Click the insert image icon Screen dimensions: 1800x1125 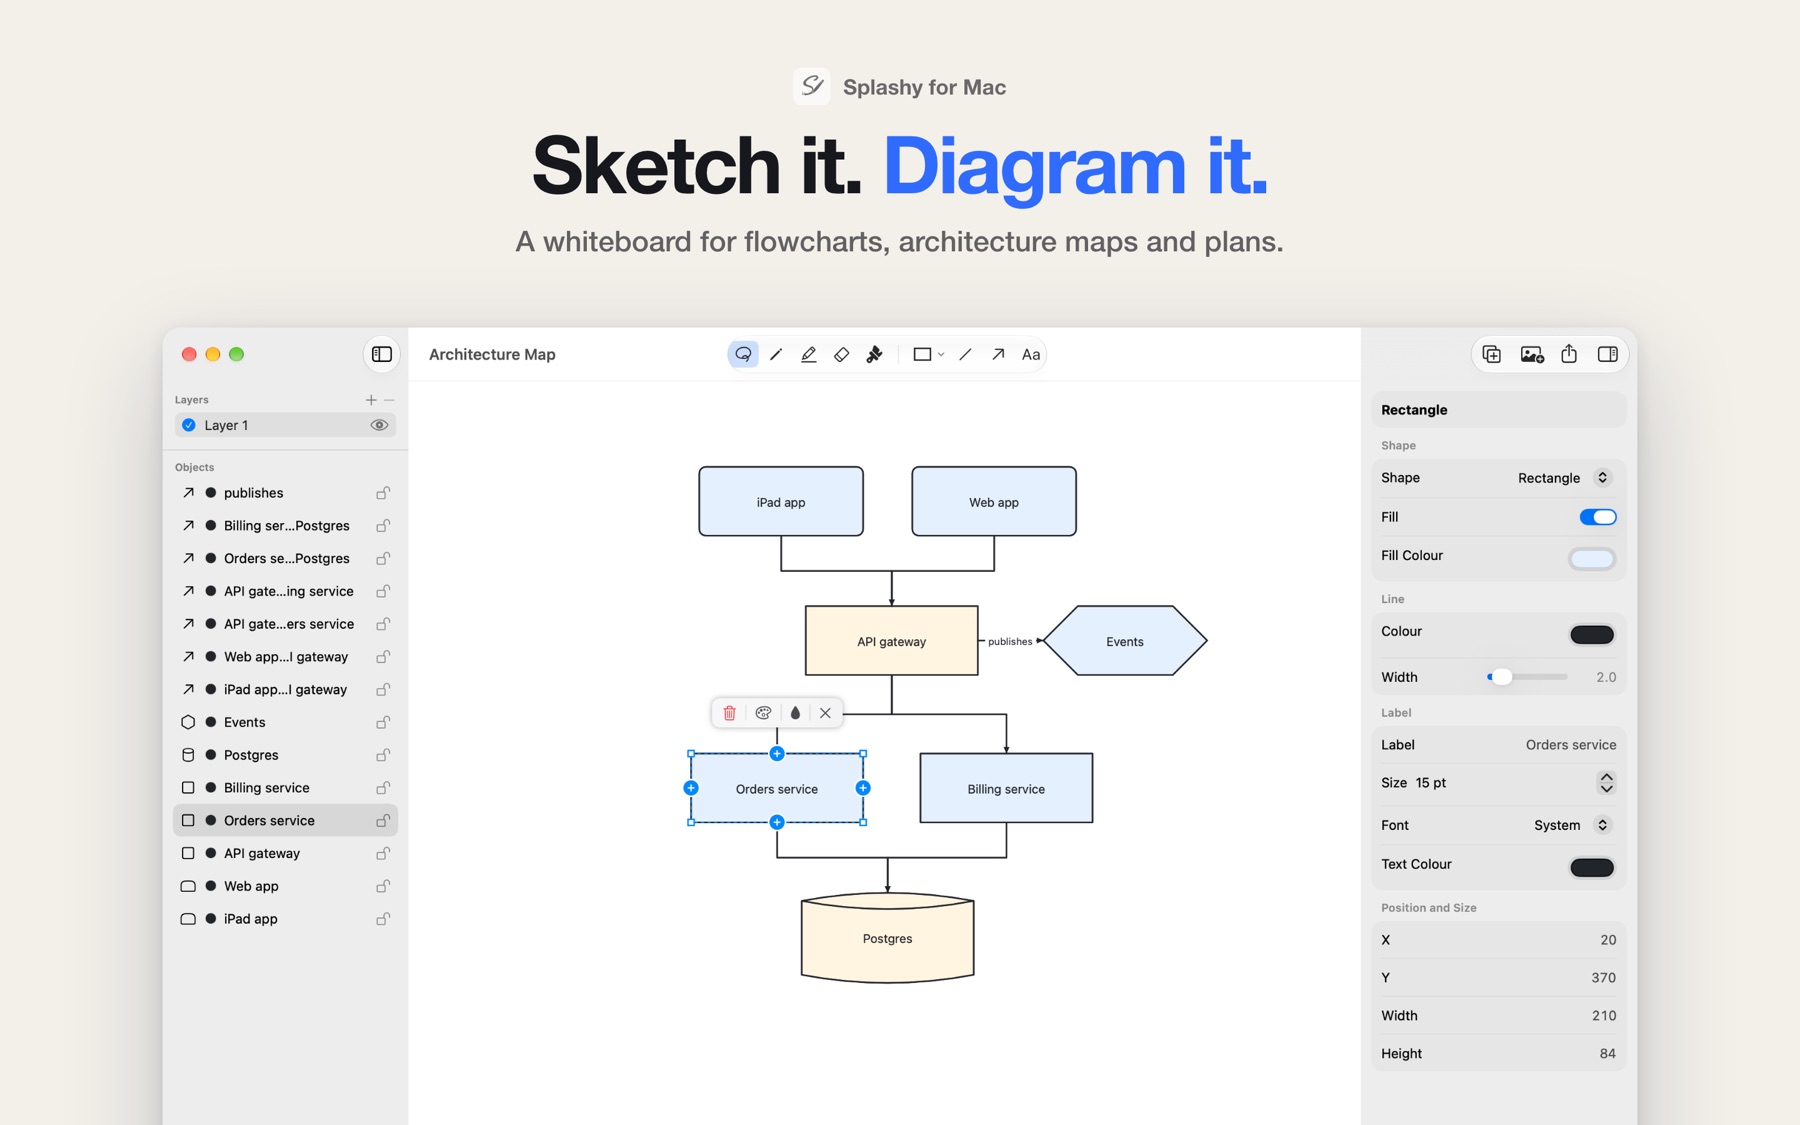[1531, 354]
